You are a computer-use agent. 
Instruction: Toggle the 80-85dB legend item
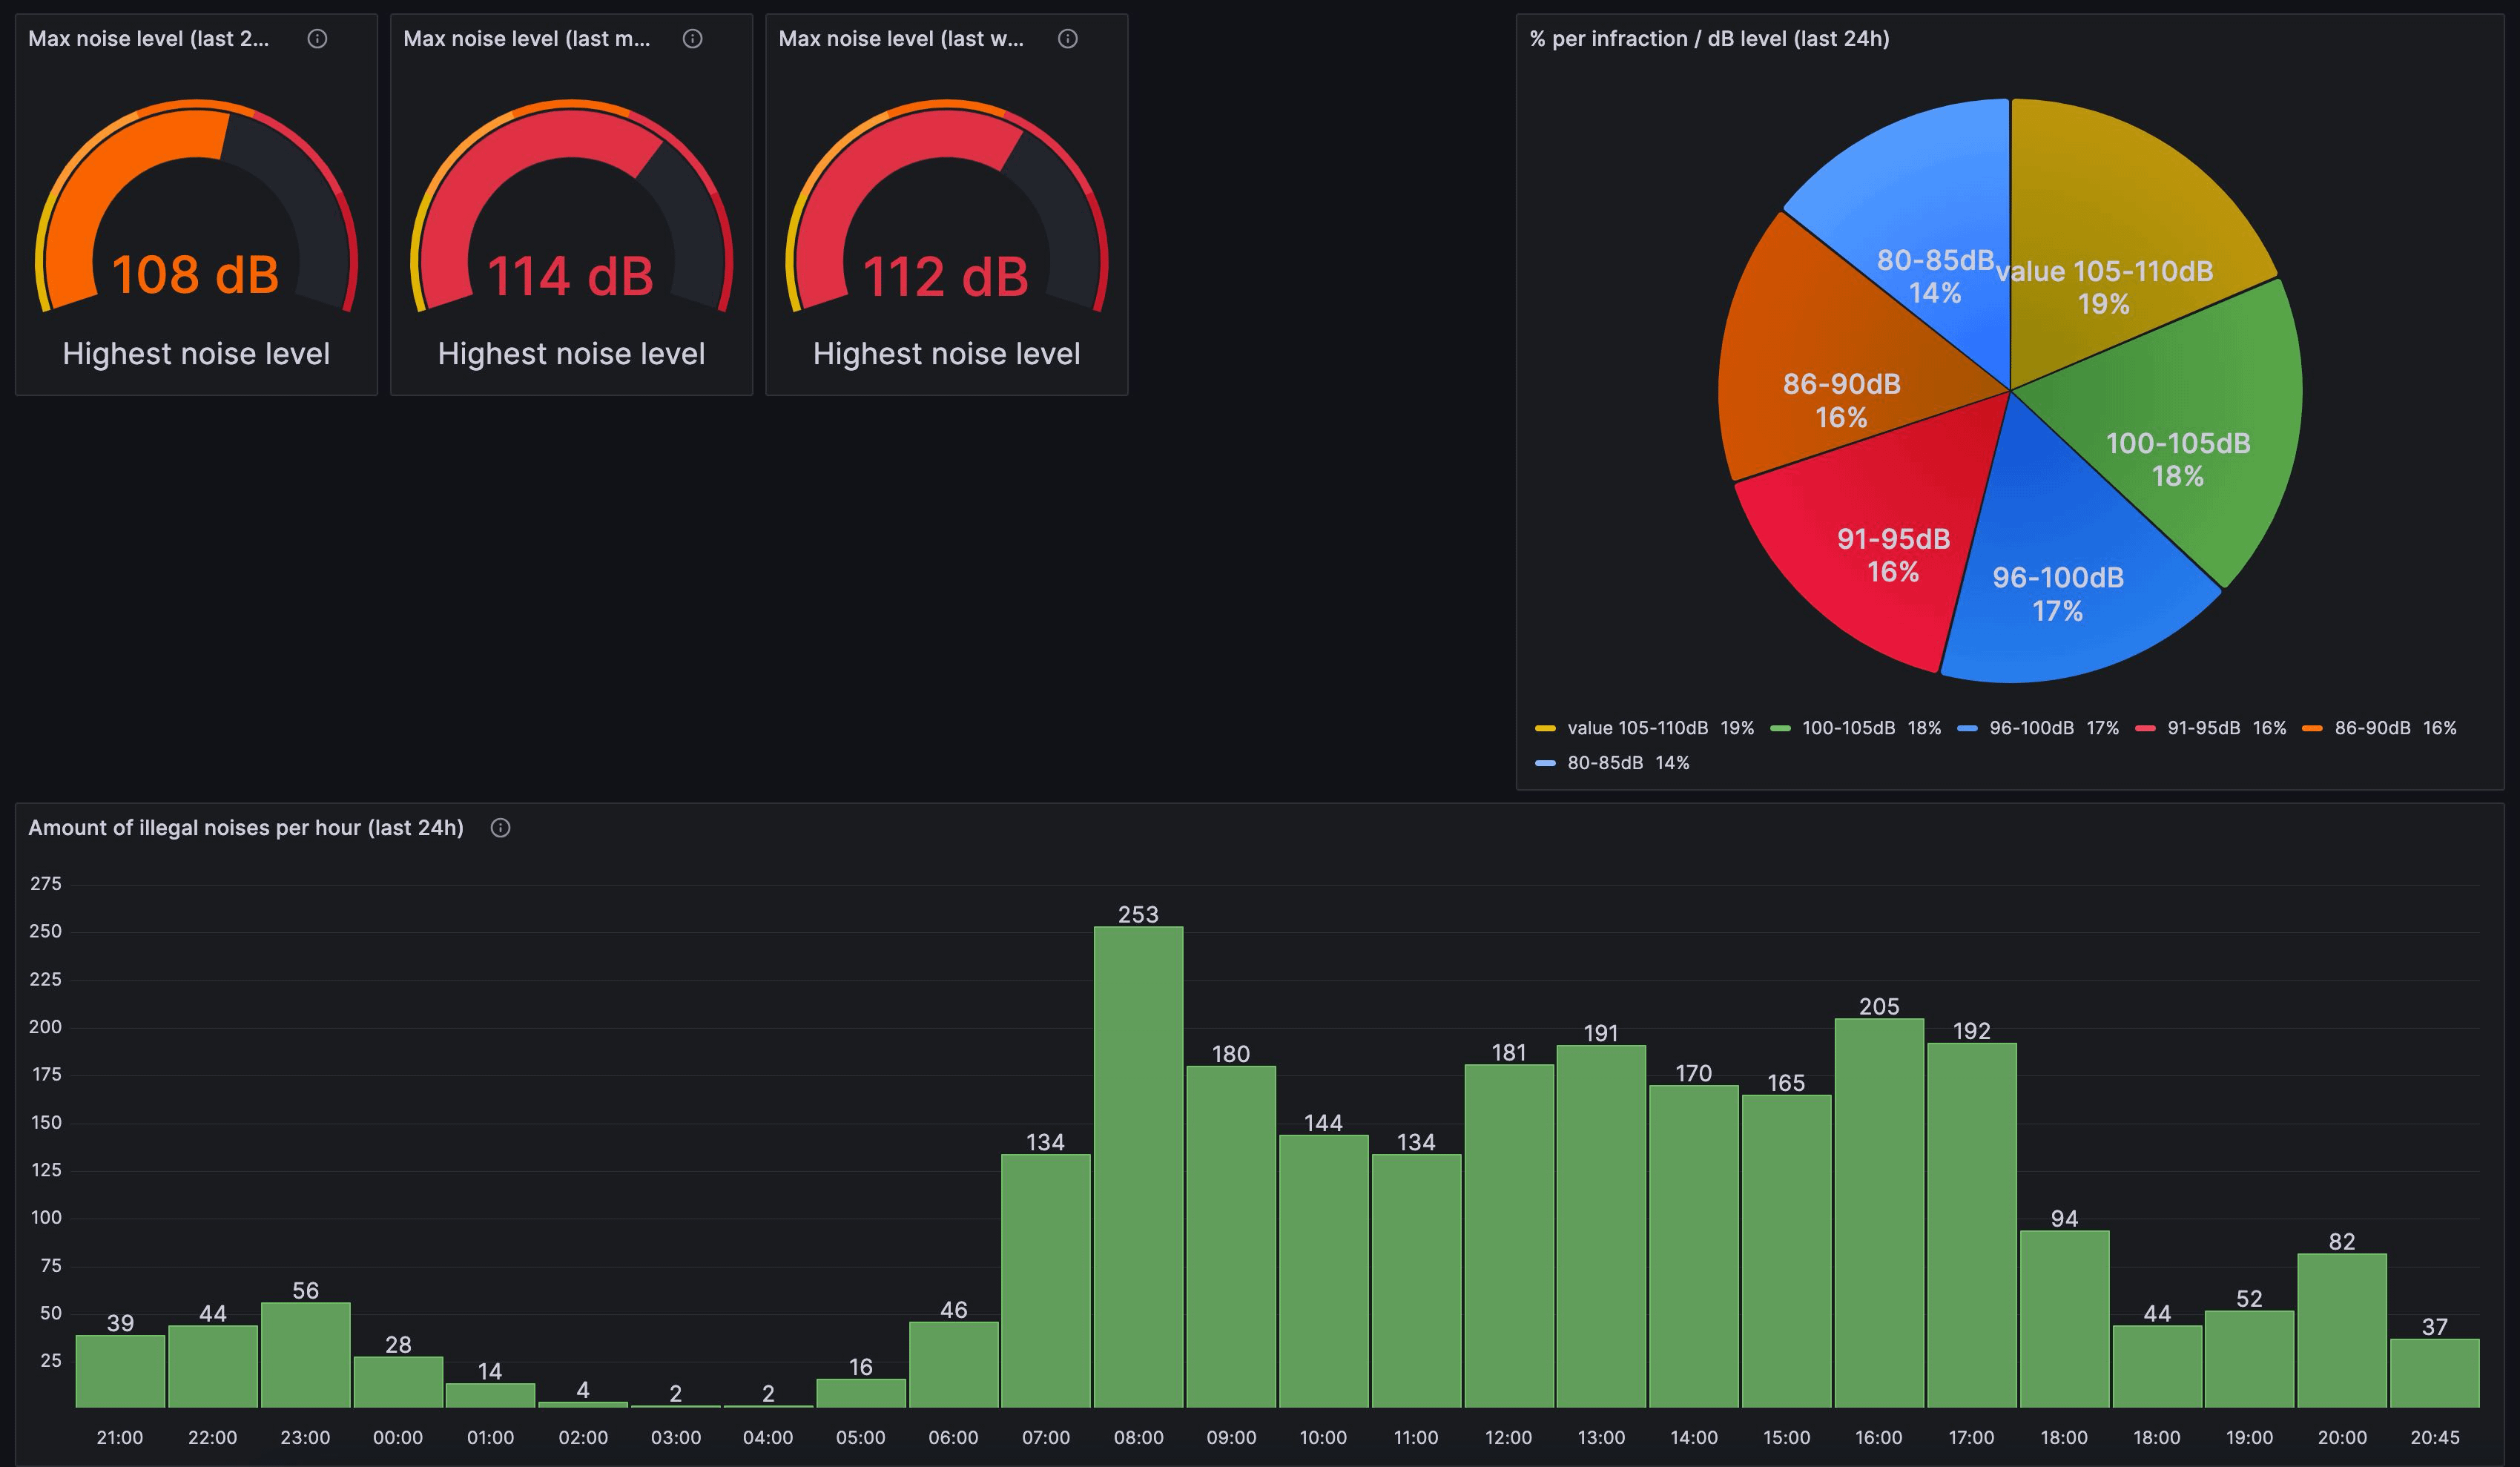point(1604,763)
